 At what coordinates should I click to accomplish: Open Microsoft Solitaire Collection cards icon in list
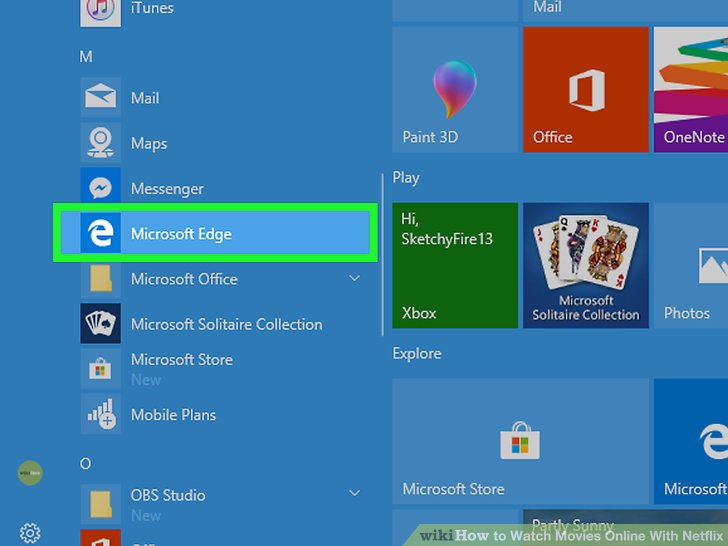pyautogui.click(x=100, y=323)
